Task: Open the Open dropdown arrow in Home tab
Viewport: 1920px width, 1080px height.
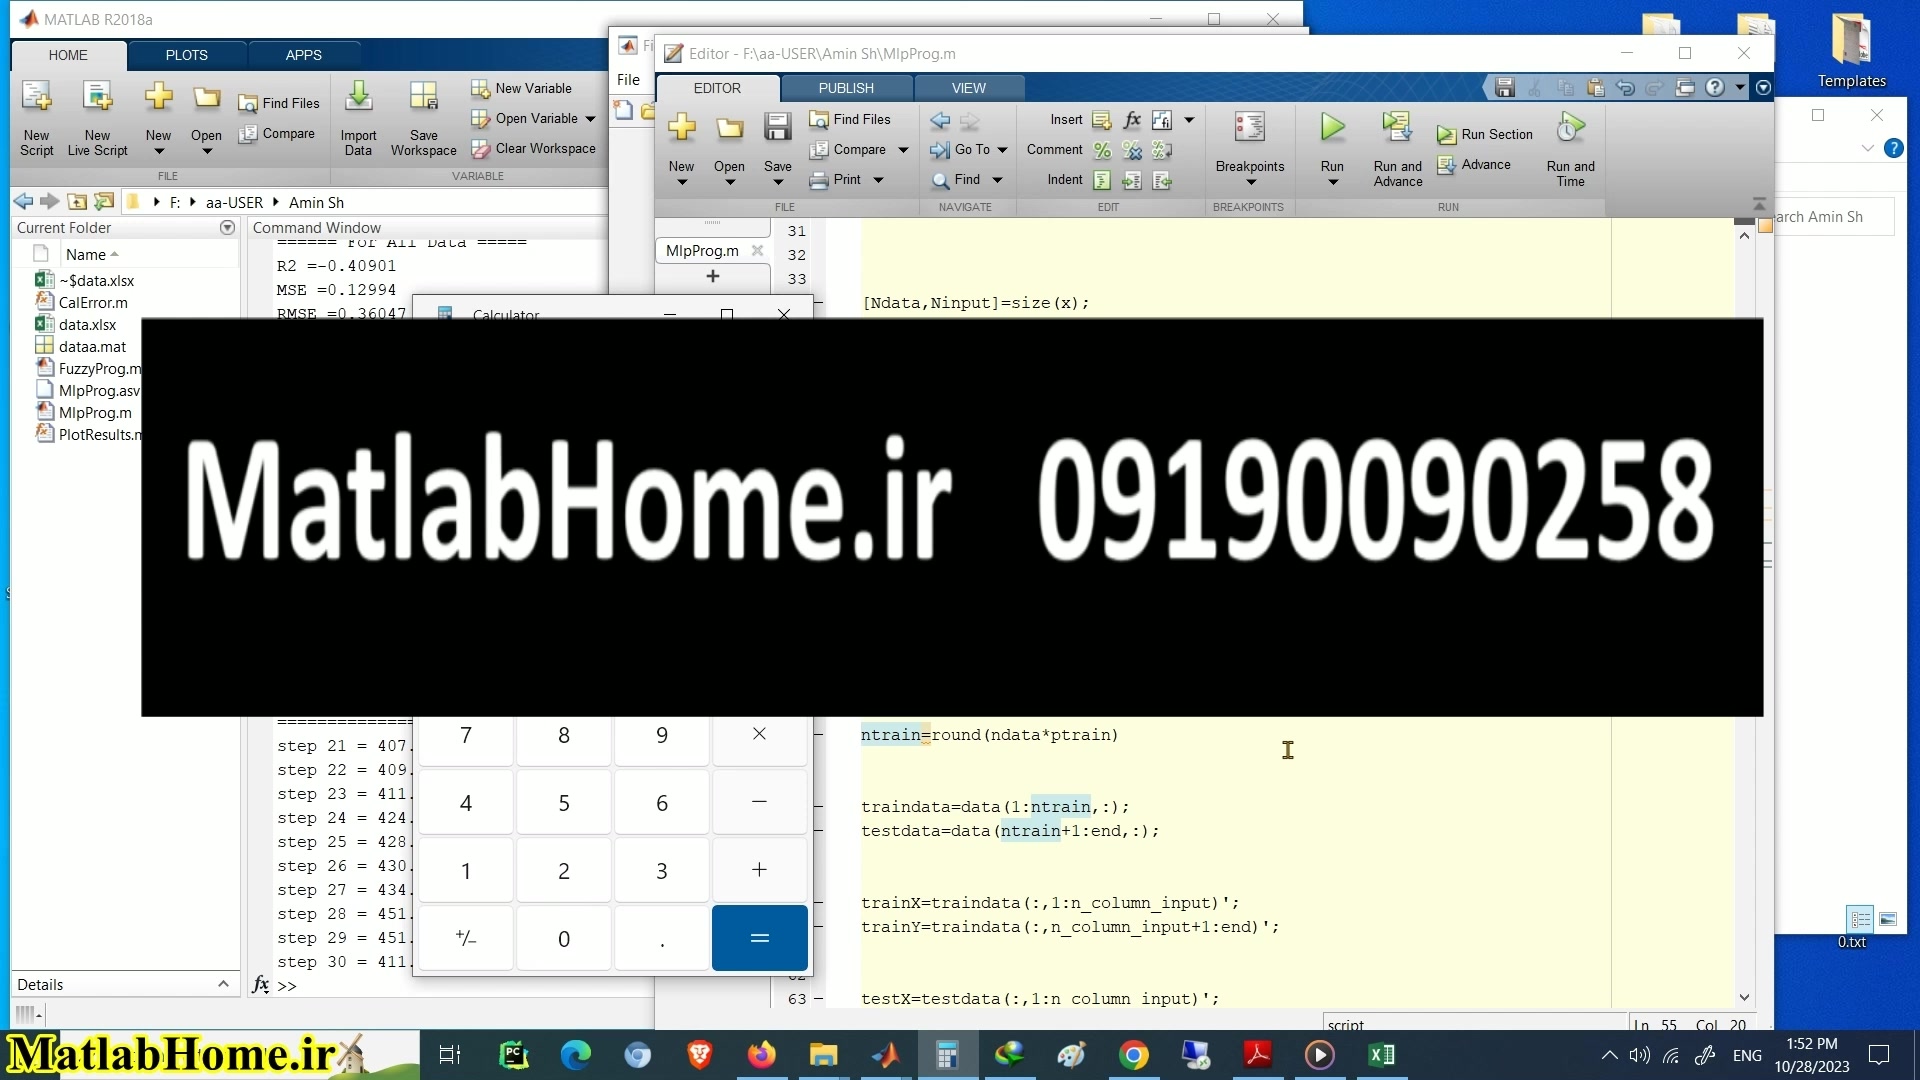Action: (x=207, y=152)
